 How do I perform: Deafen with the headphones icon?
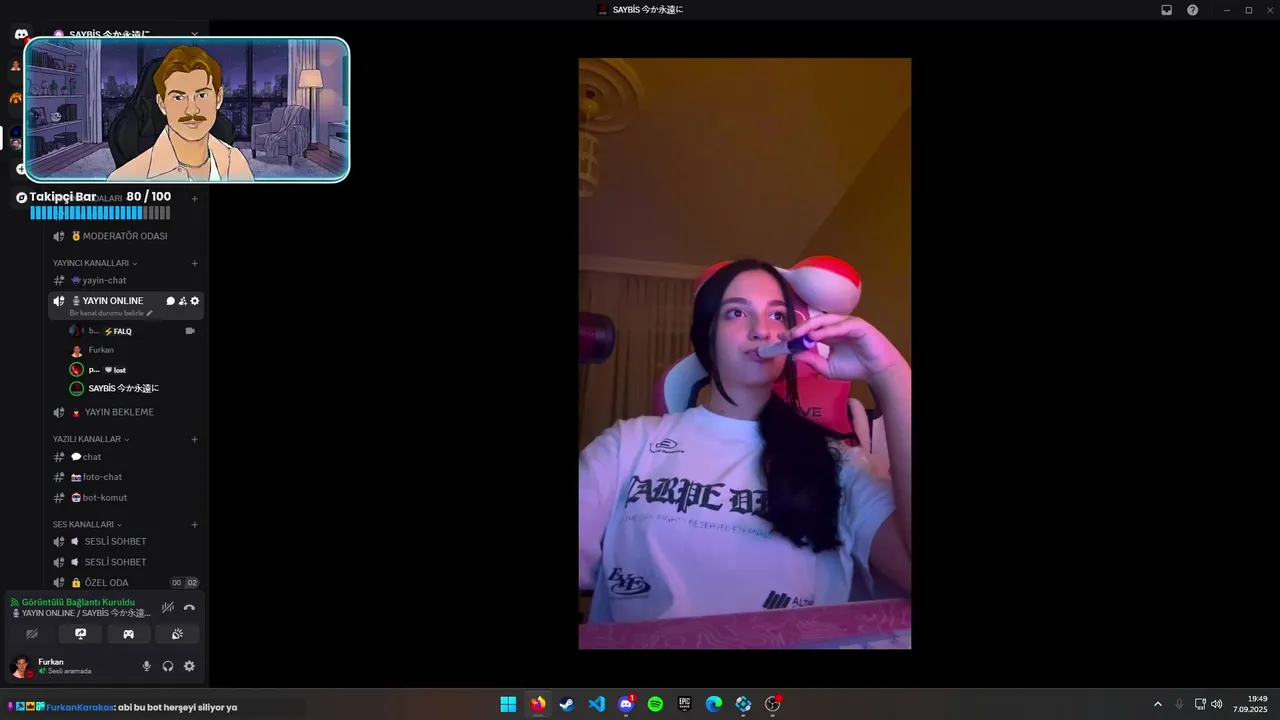pyautogui.click(x=168, y=666)
